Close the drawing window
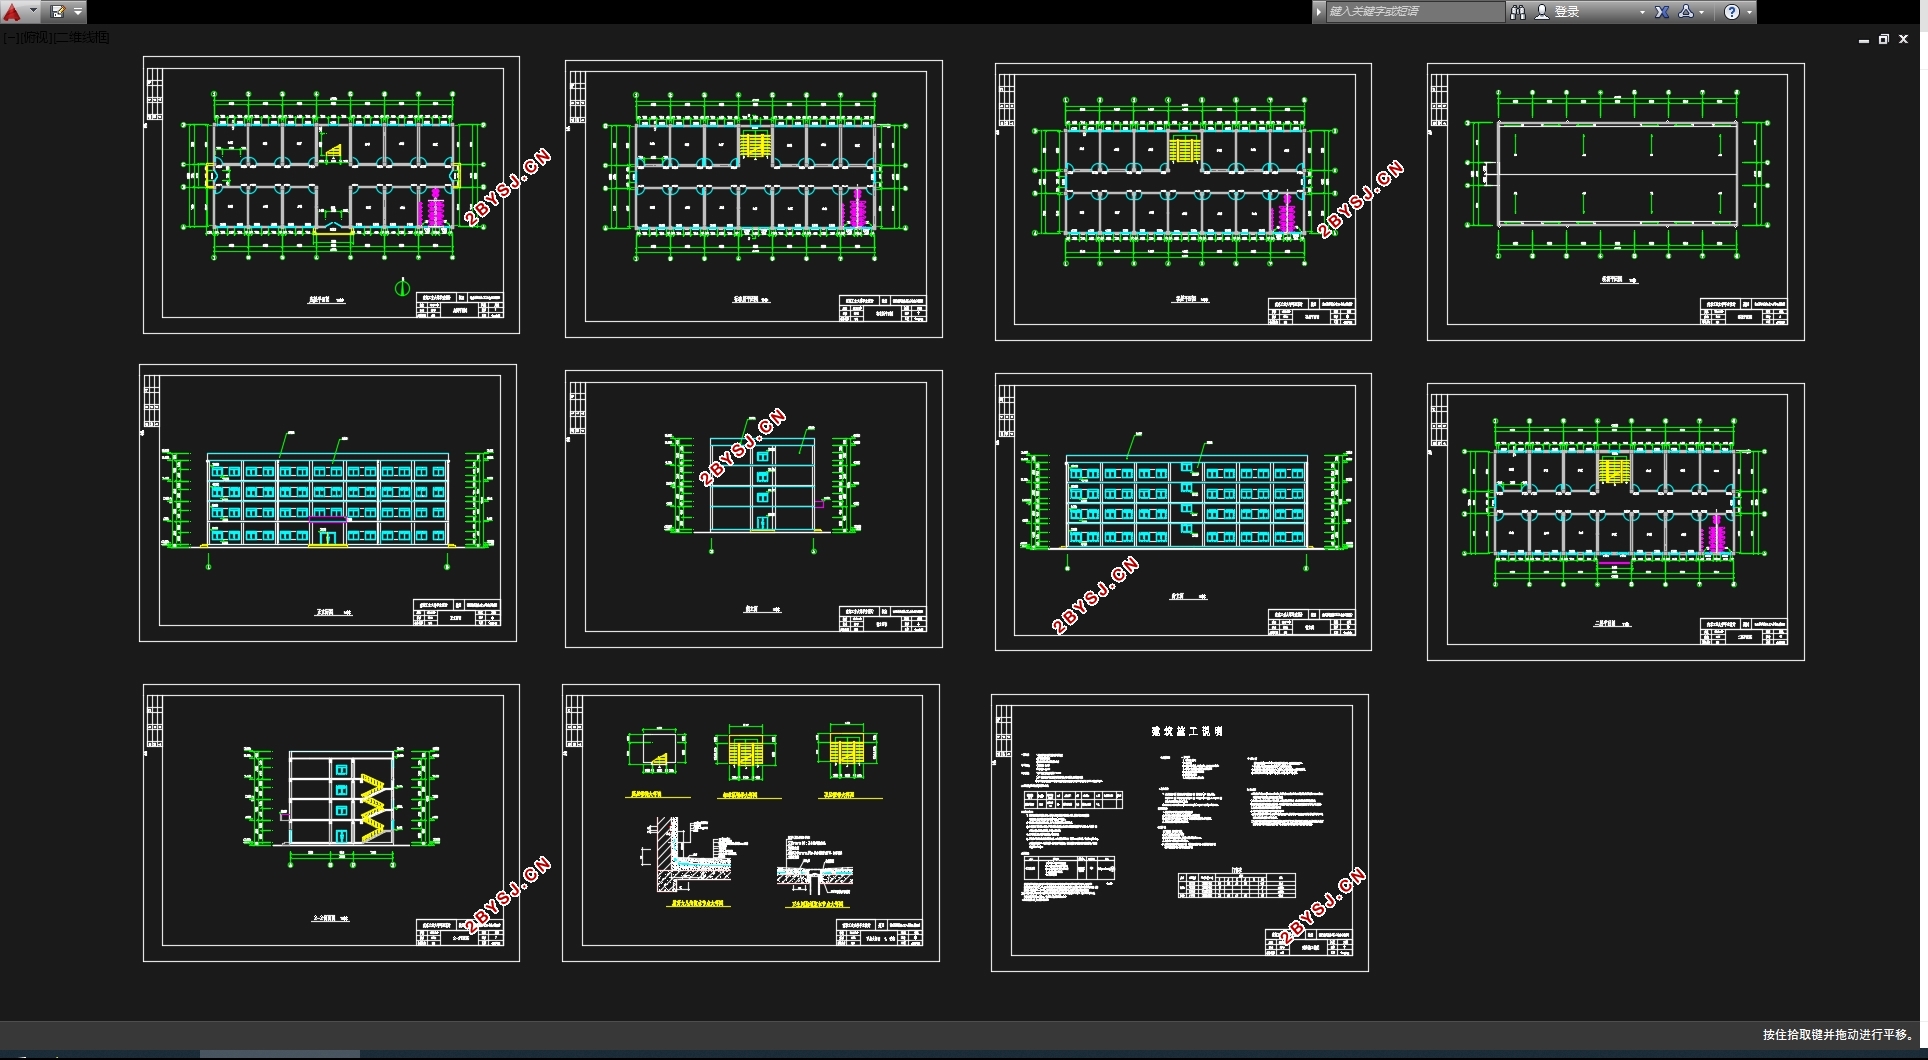This screenshot has height=1060, width=1928. tap(1904, 40)
